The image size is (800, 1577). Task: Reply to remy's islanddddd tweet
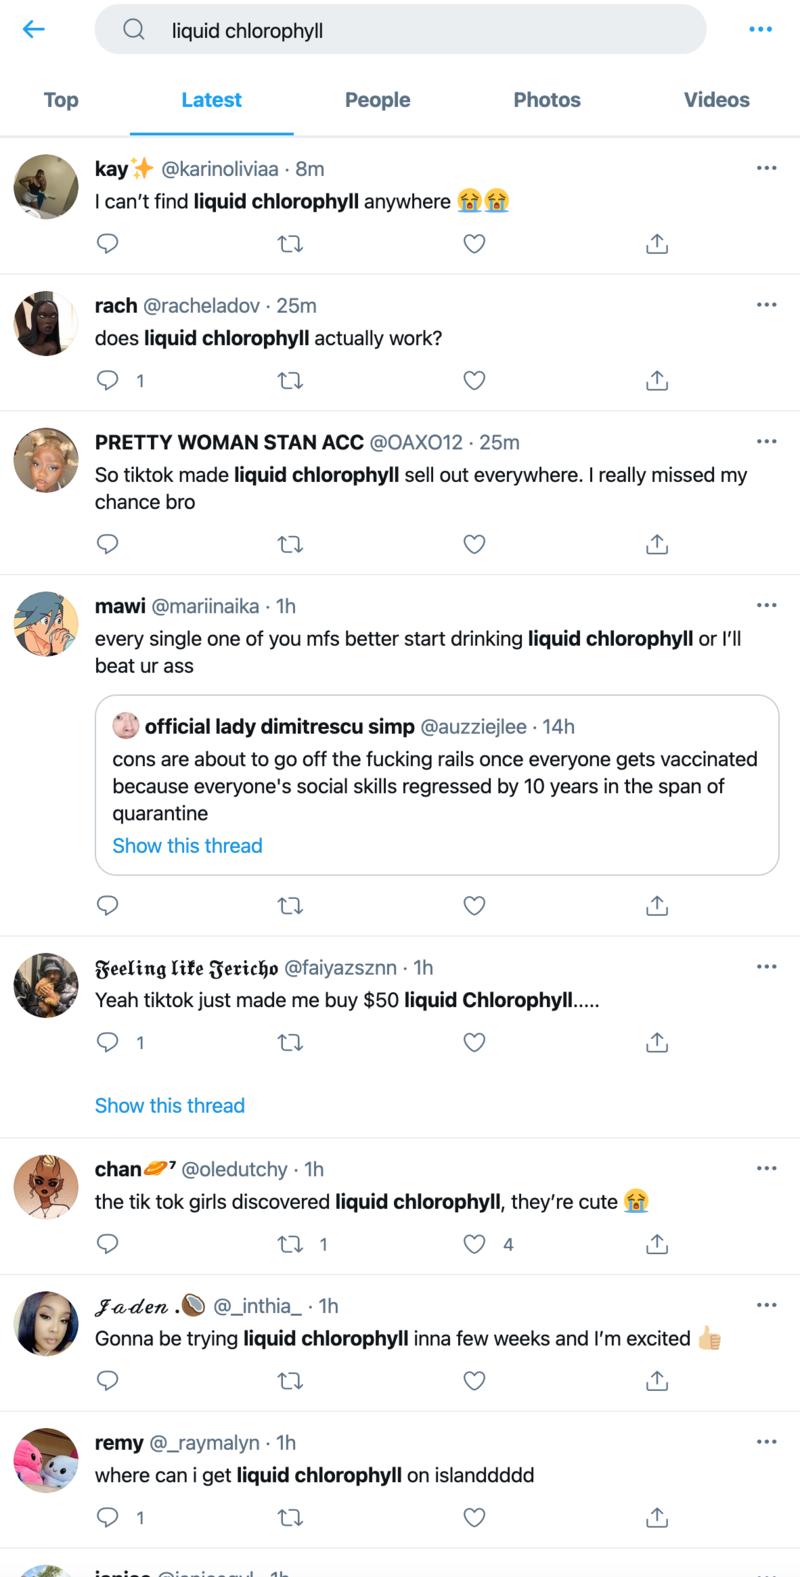(107, 1517)
